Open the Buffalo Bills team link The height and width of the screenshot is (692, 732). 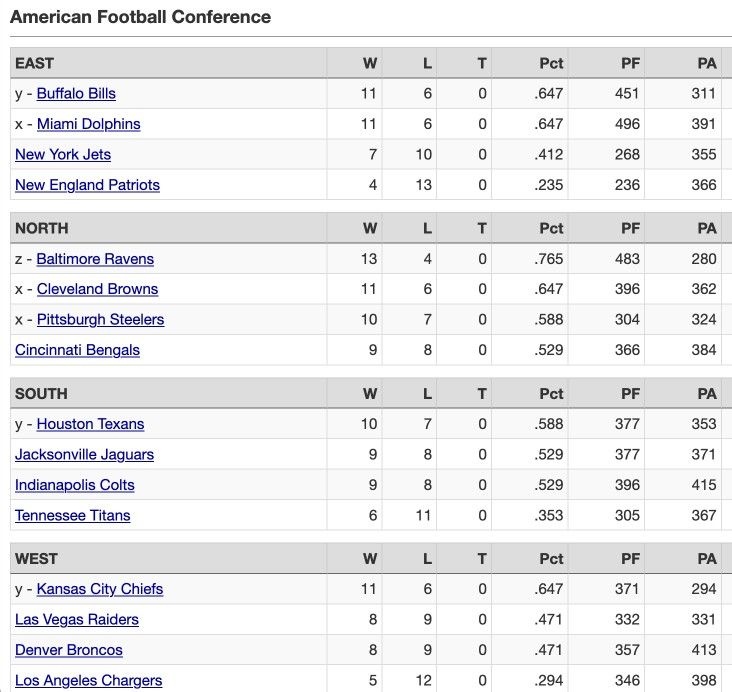pos(76,94)
